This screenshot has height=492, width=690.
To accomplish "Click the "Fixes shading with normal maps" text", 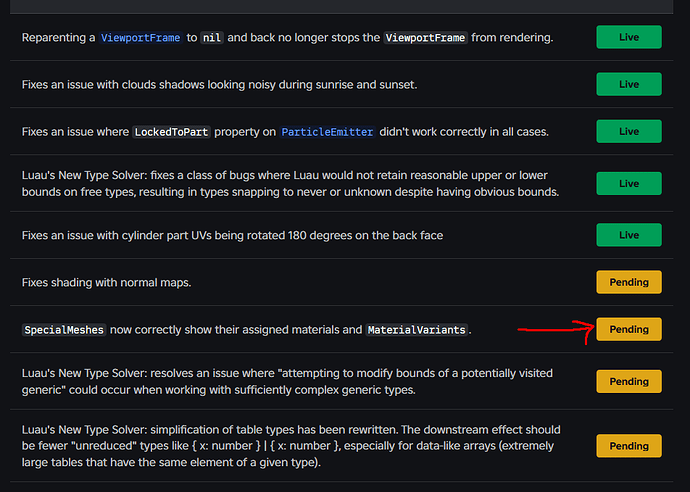I will [x=106, y=282].
